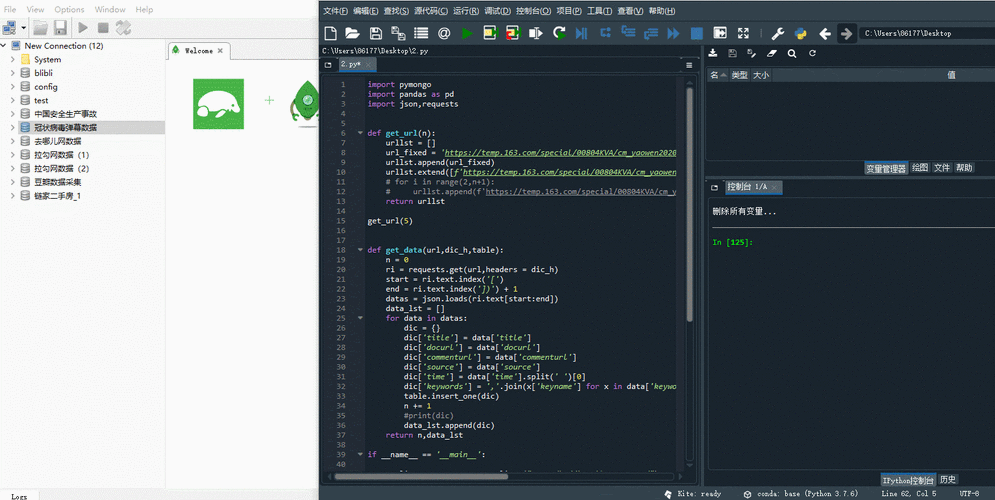Click the conda: base (Python 3.7.6) status
The height and width of the screenshot is (500, 995).
(801, 494)
